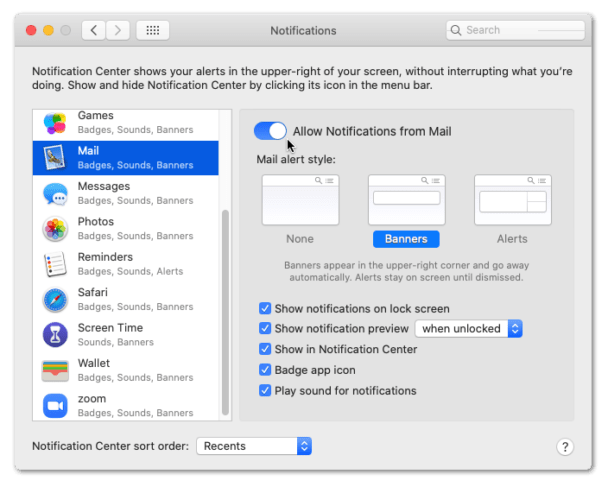Viewport: 608px width, 487px height.
Task: Click the Messages speech bubble icon
Action: (55, 193)
